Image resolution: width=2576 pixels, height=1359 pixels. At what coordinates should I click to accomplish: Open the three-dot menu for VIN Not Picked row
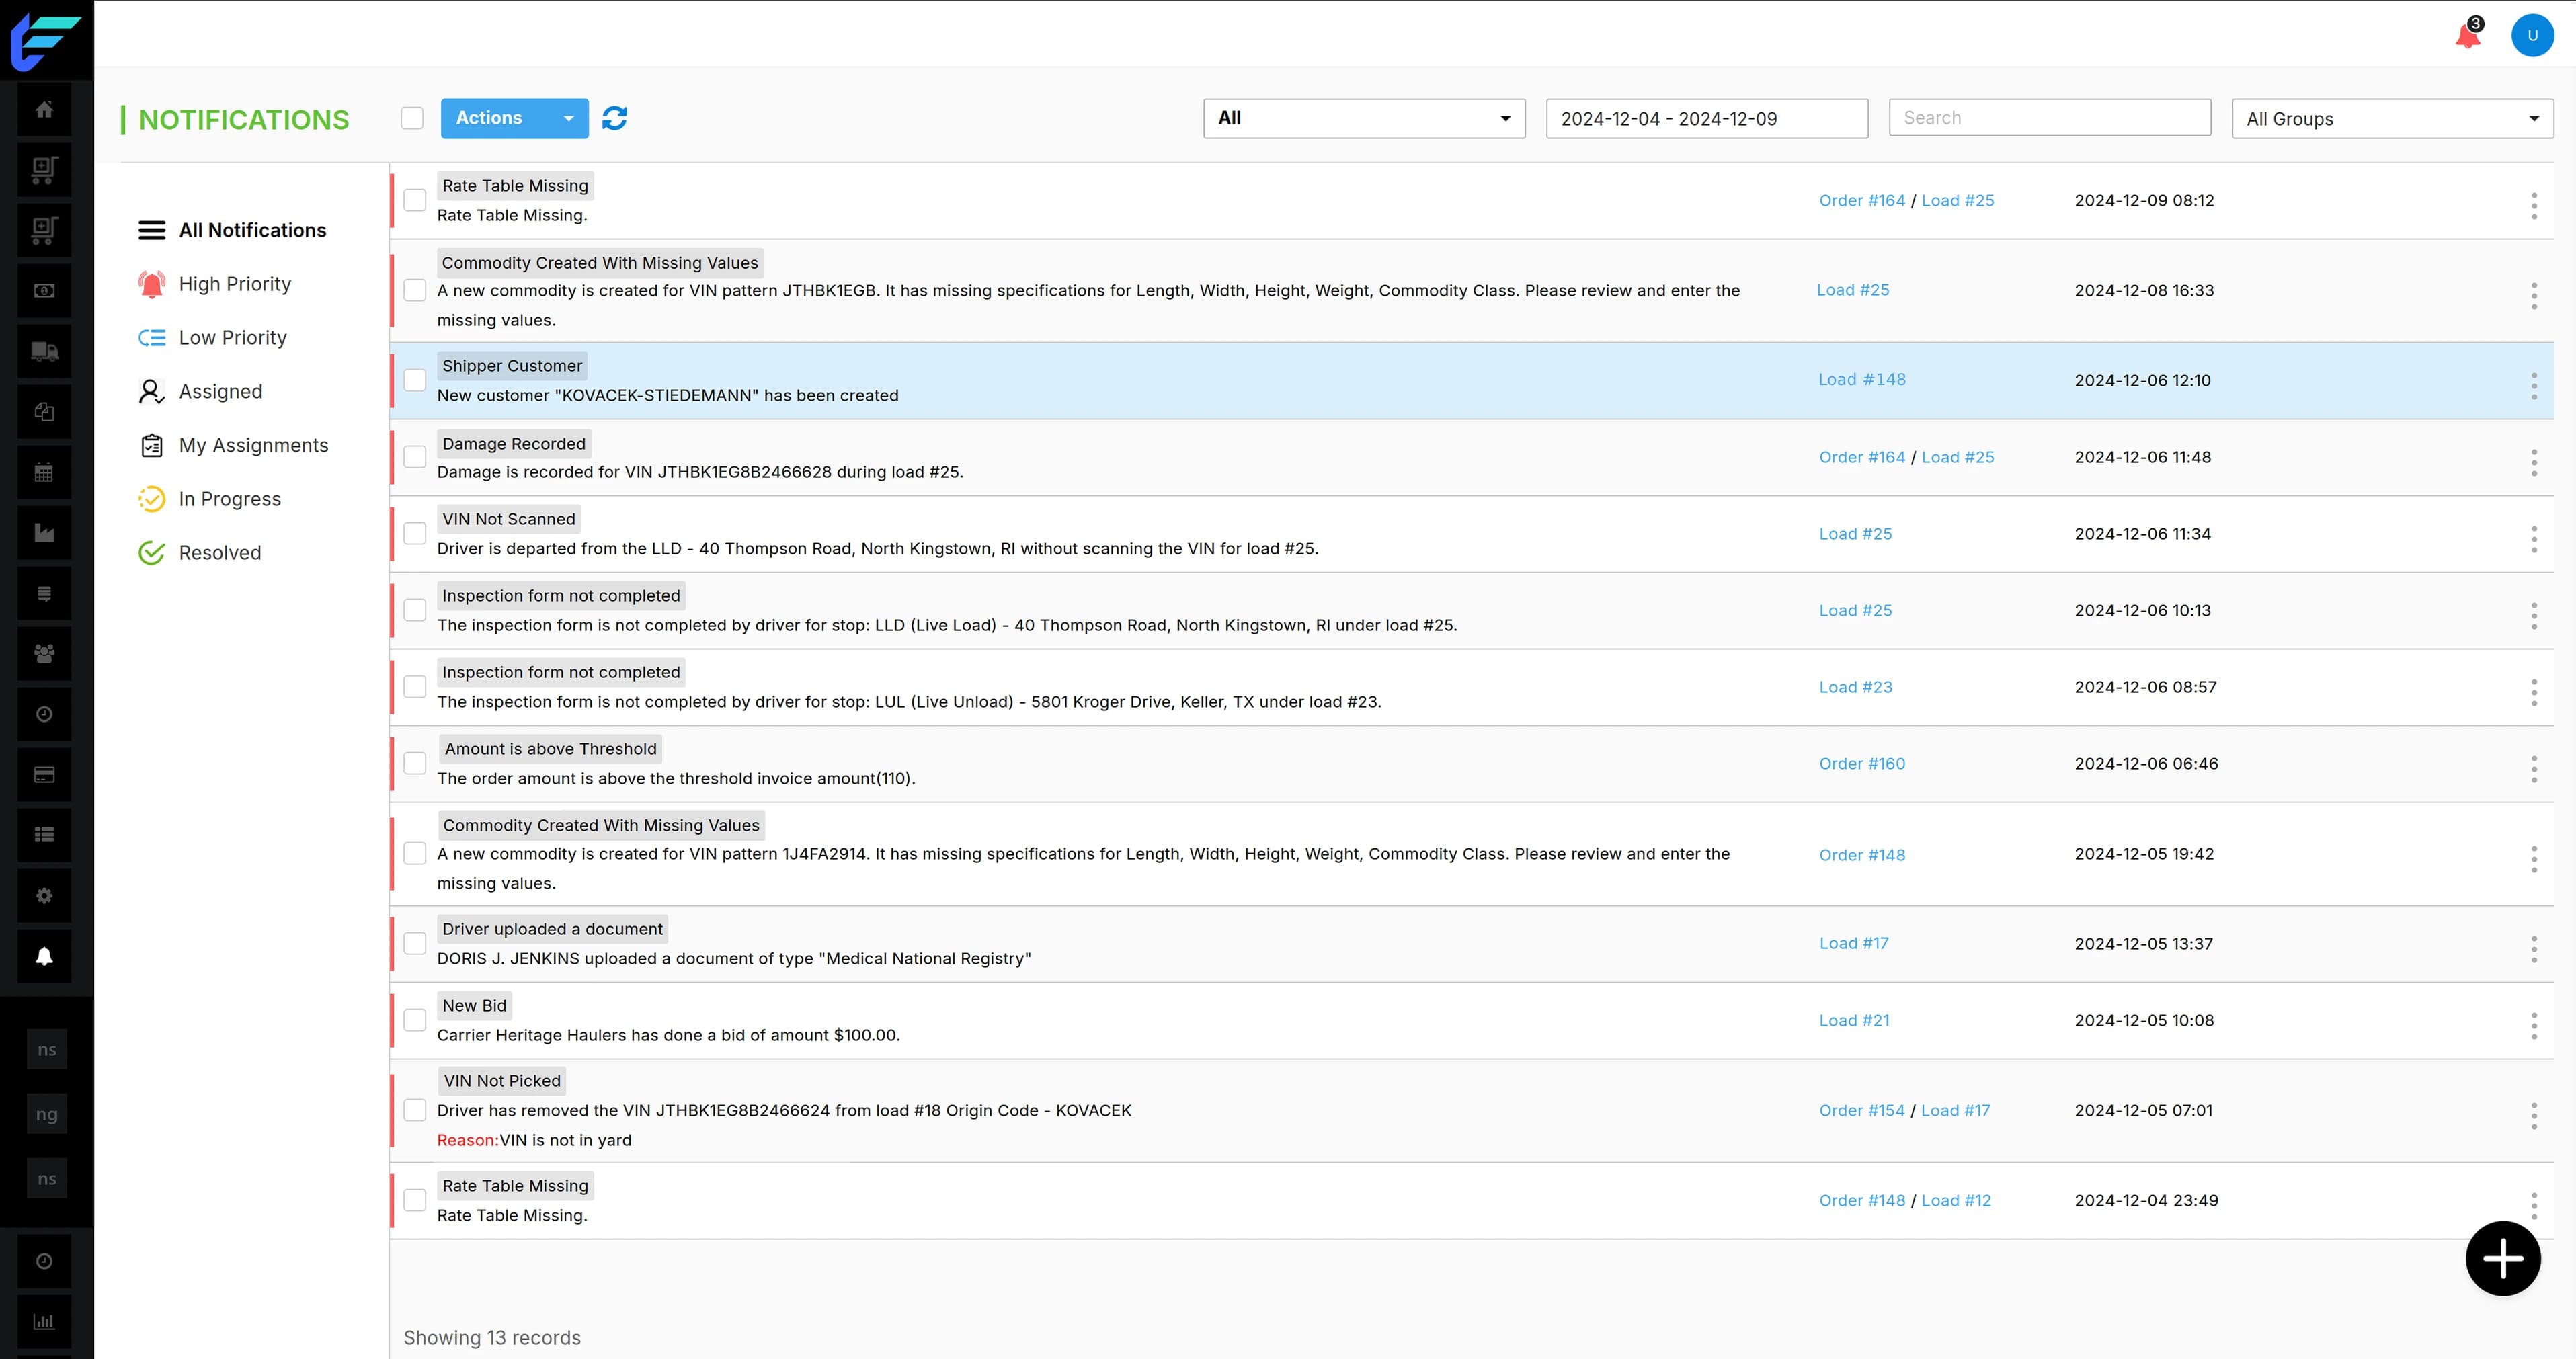[x=2534, y=1116]
